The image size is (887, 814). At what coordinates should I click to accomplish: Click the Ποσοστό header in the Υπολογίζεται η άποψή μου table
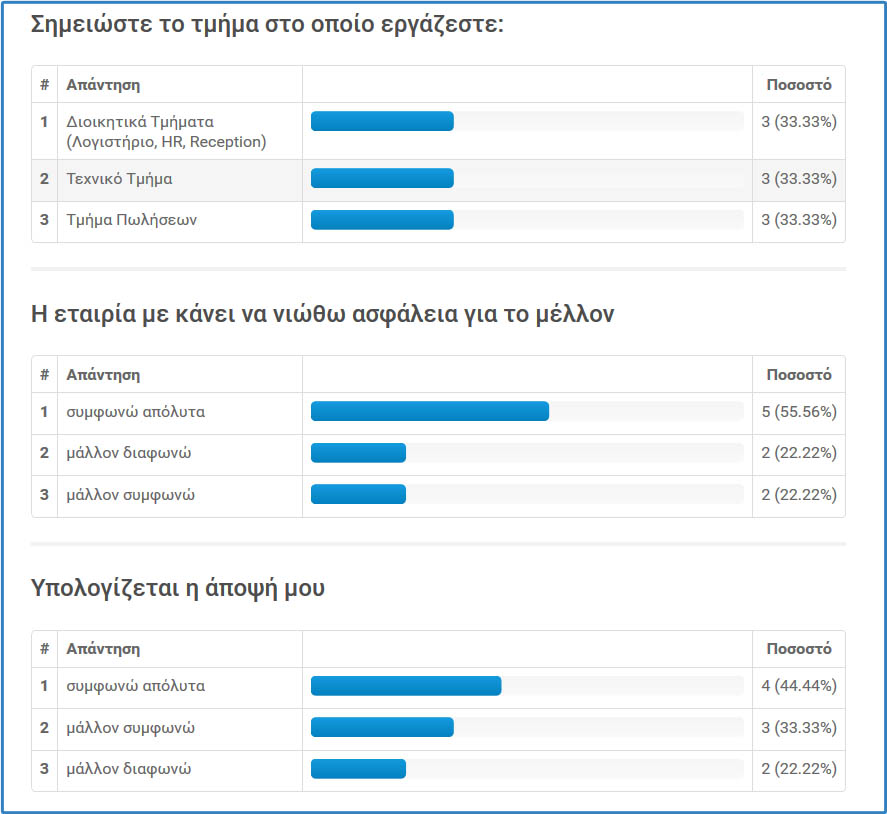point(798,649)
